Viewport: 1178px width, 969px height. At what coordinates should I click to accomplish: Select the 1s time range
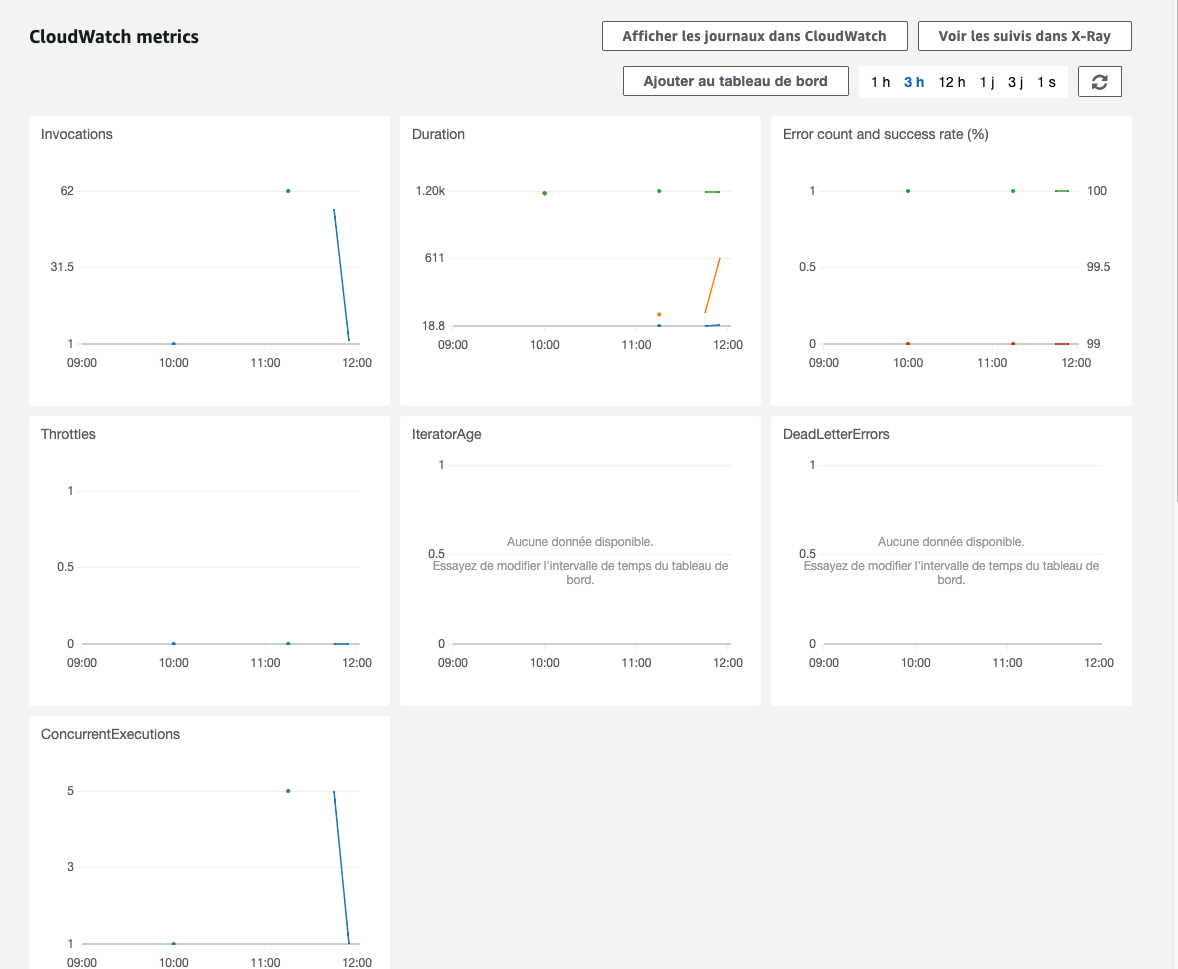1047,81
